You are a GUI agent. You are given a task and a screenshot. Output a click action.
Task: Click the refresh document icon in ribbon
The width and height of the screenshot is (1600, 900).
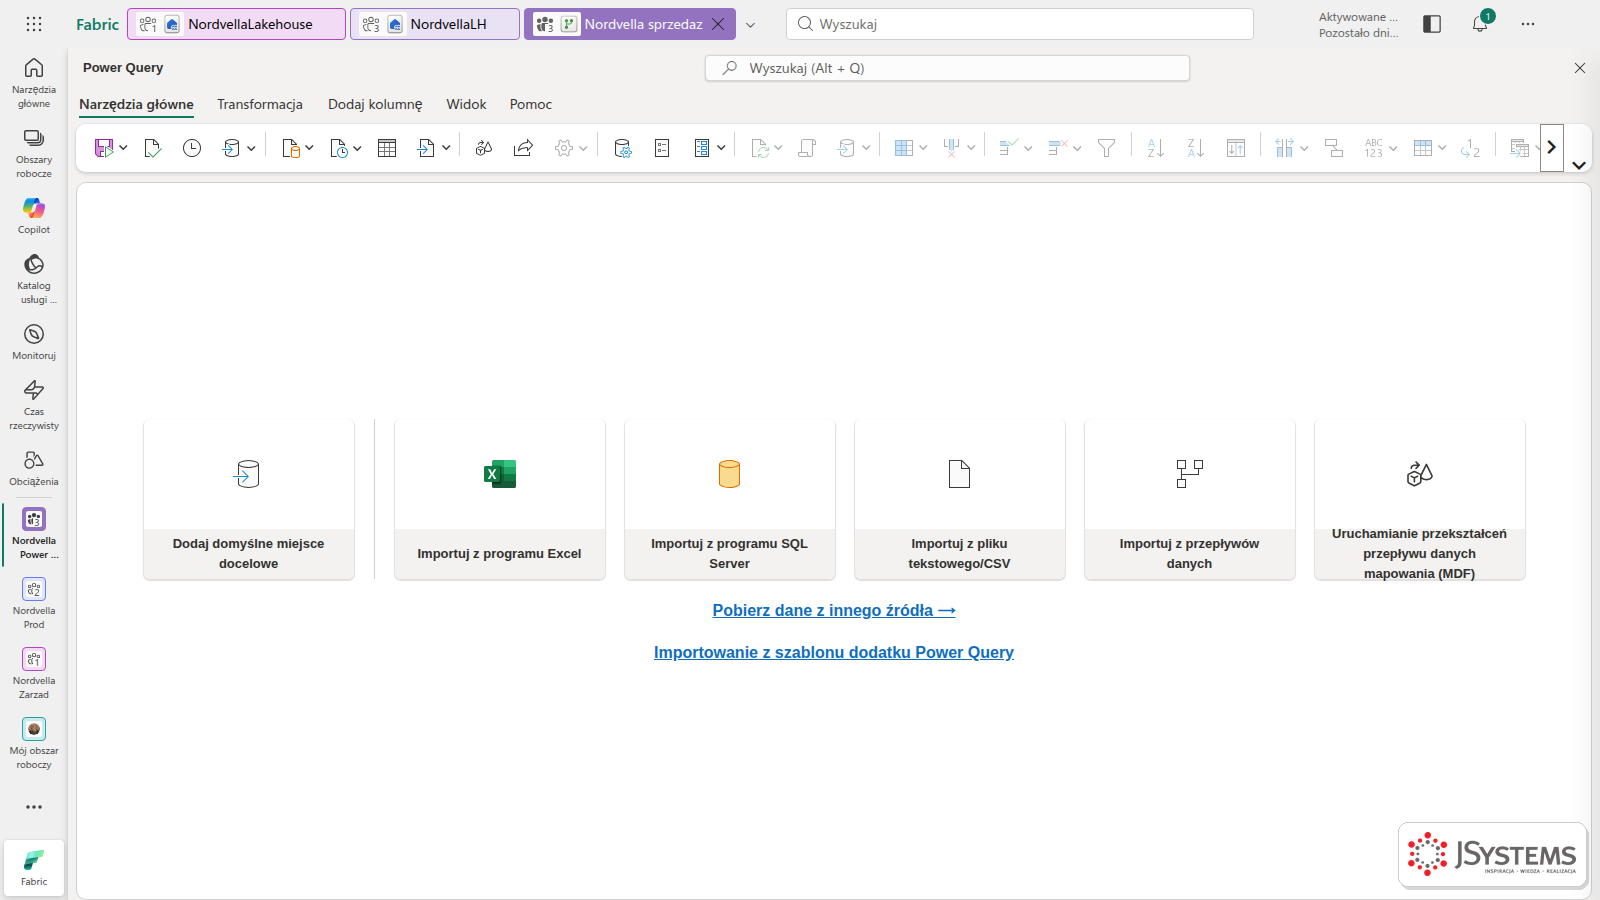[x=760, y=148]
